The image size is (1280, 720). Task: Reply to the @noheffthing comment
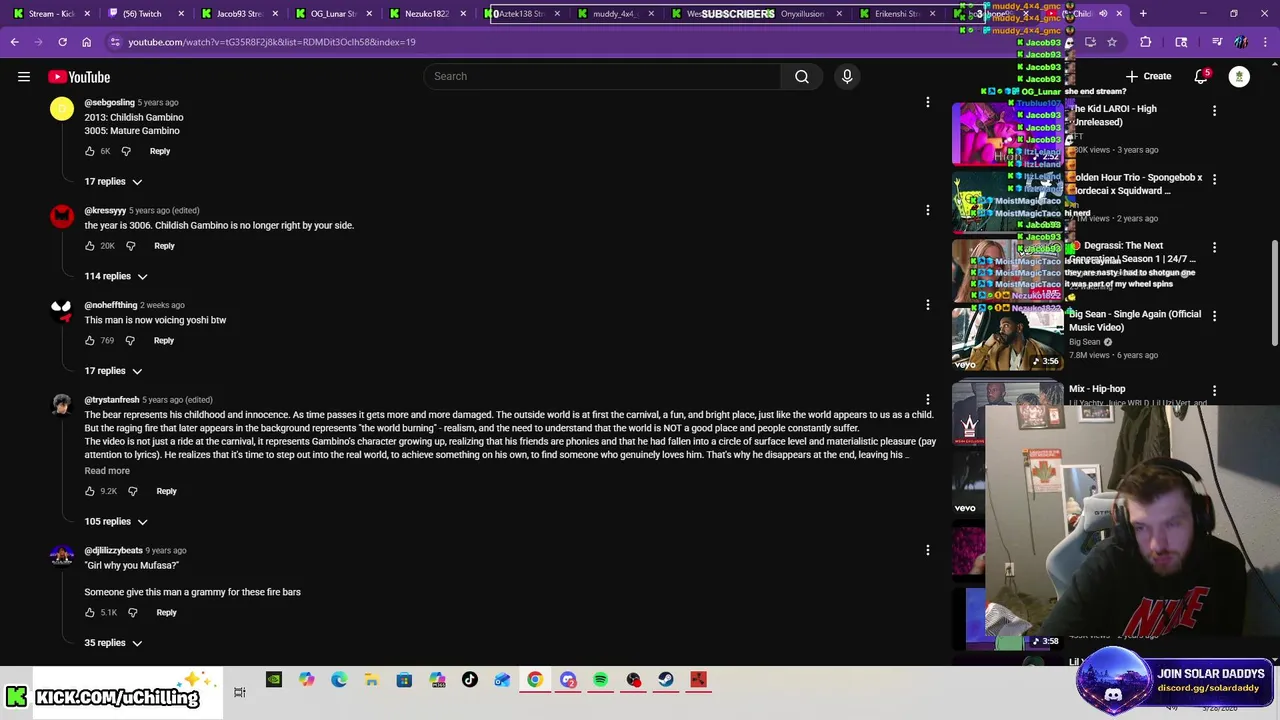tap(164, 341)
